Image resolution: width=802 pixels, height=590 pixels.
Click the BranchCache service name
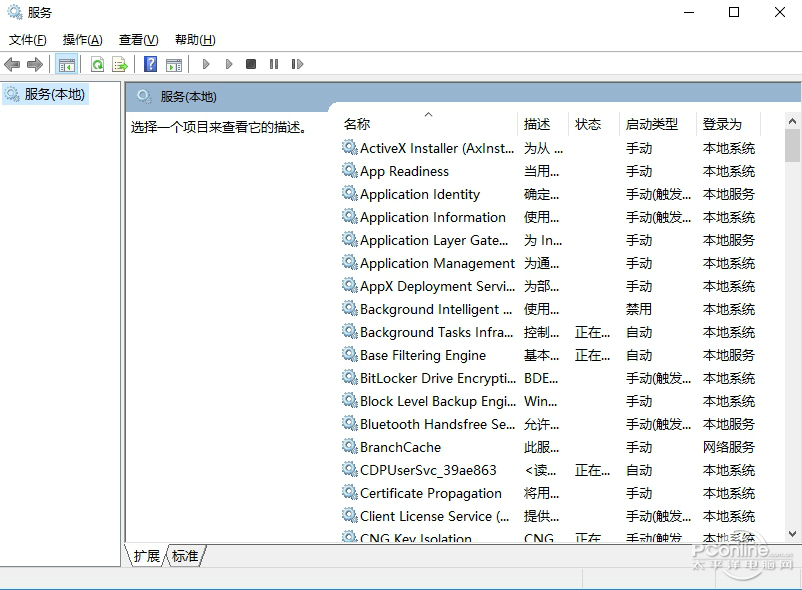tap(400, 447)
